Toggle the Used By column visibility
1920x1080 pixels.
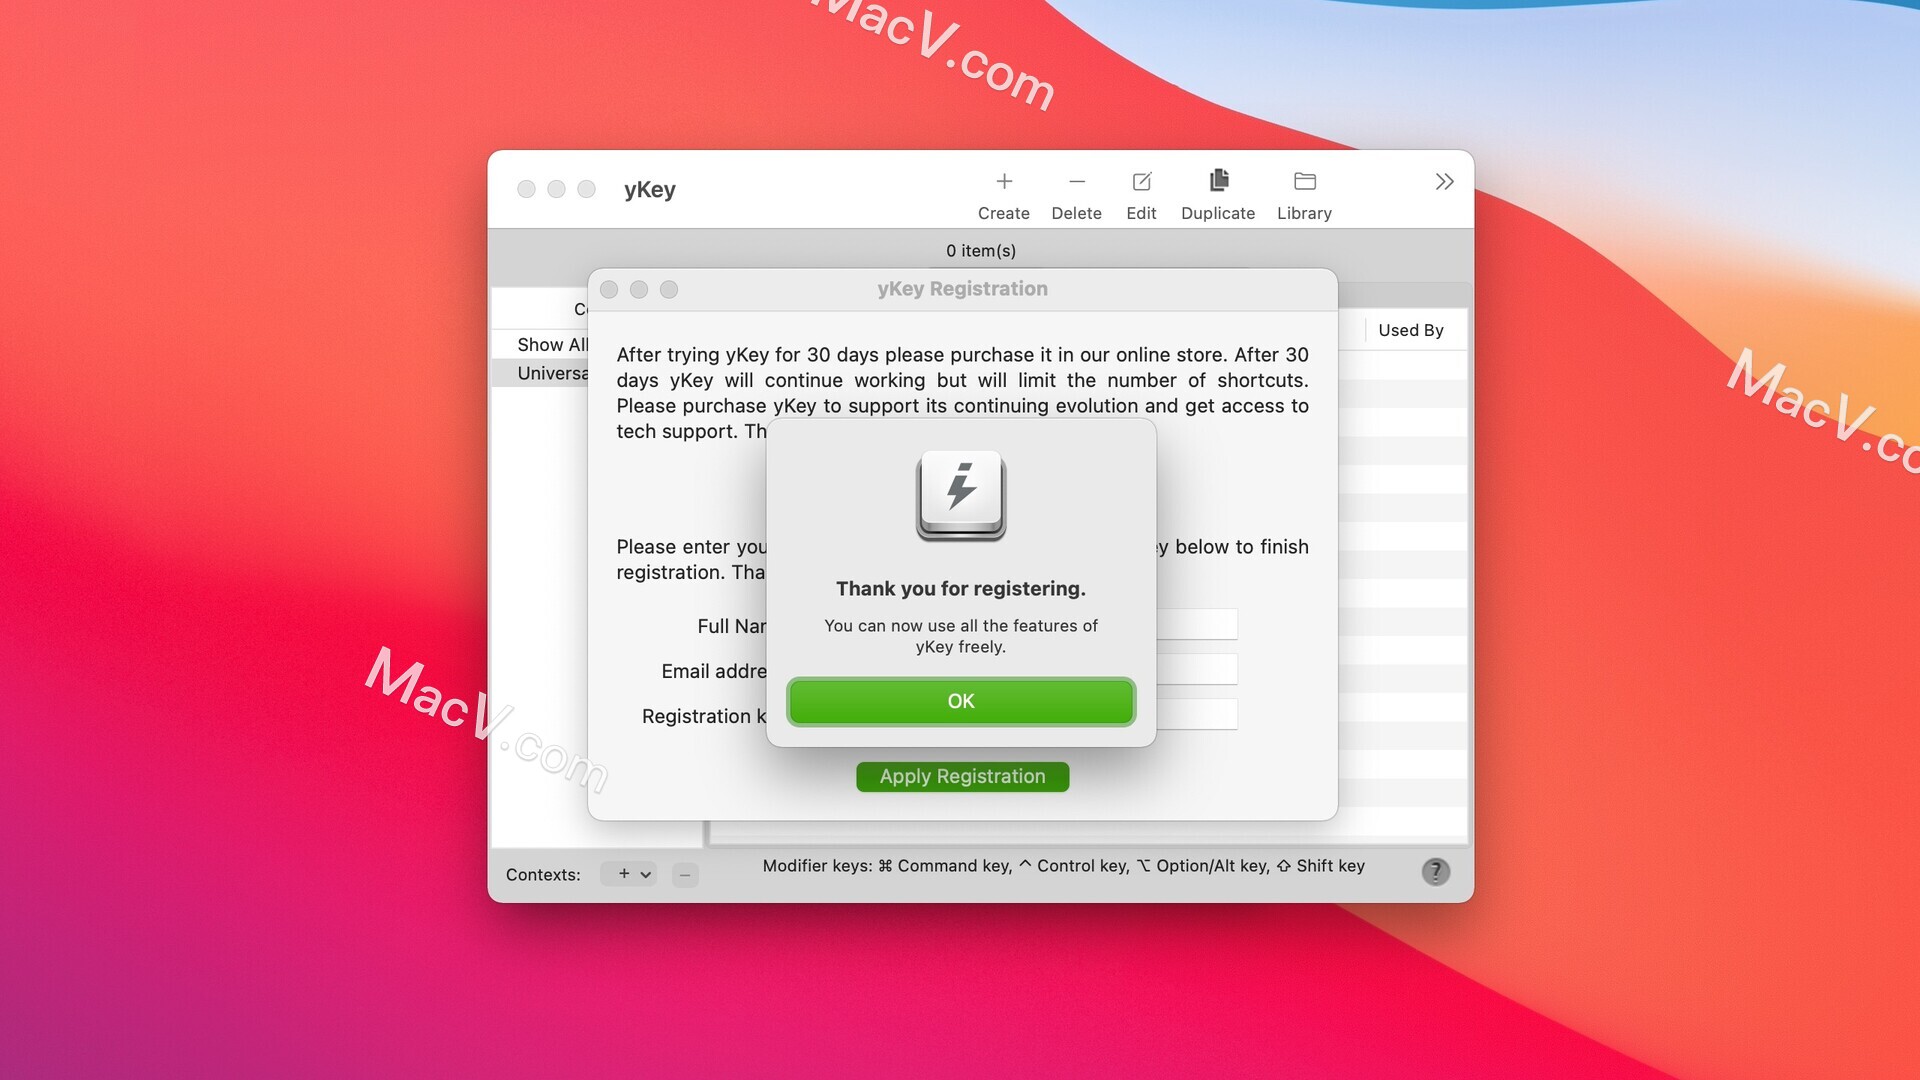(1410, 327)
